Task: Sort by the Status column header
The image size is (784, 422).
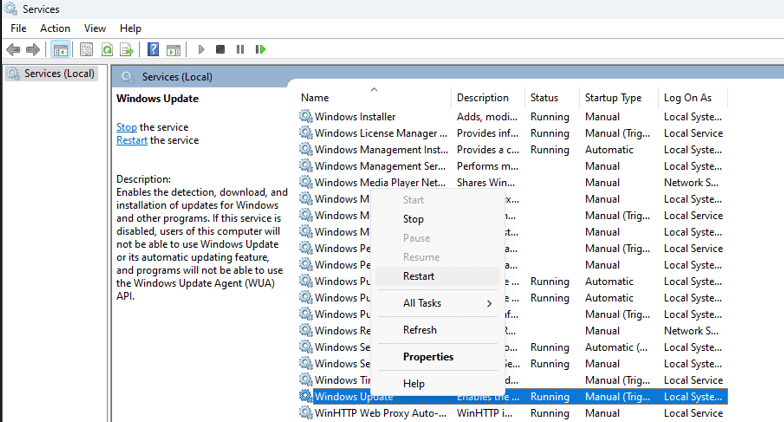Action: pos(552,98)
